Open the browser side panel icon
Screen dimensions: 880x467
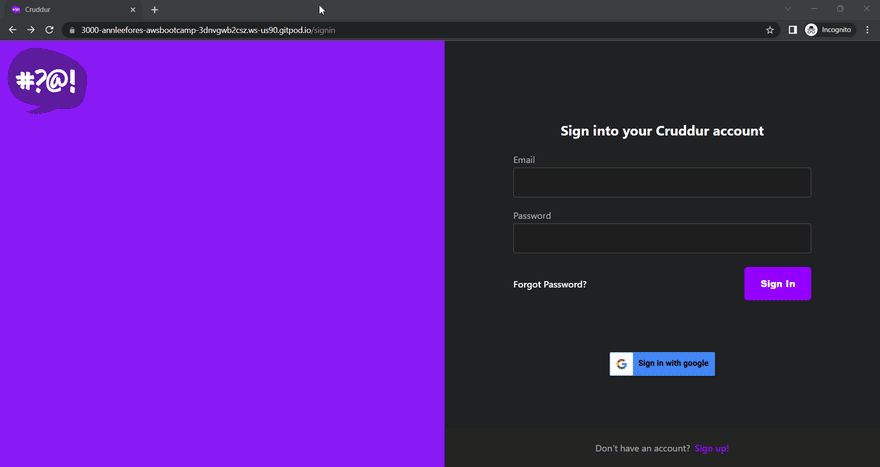tap(792, 30)
